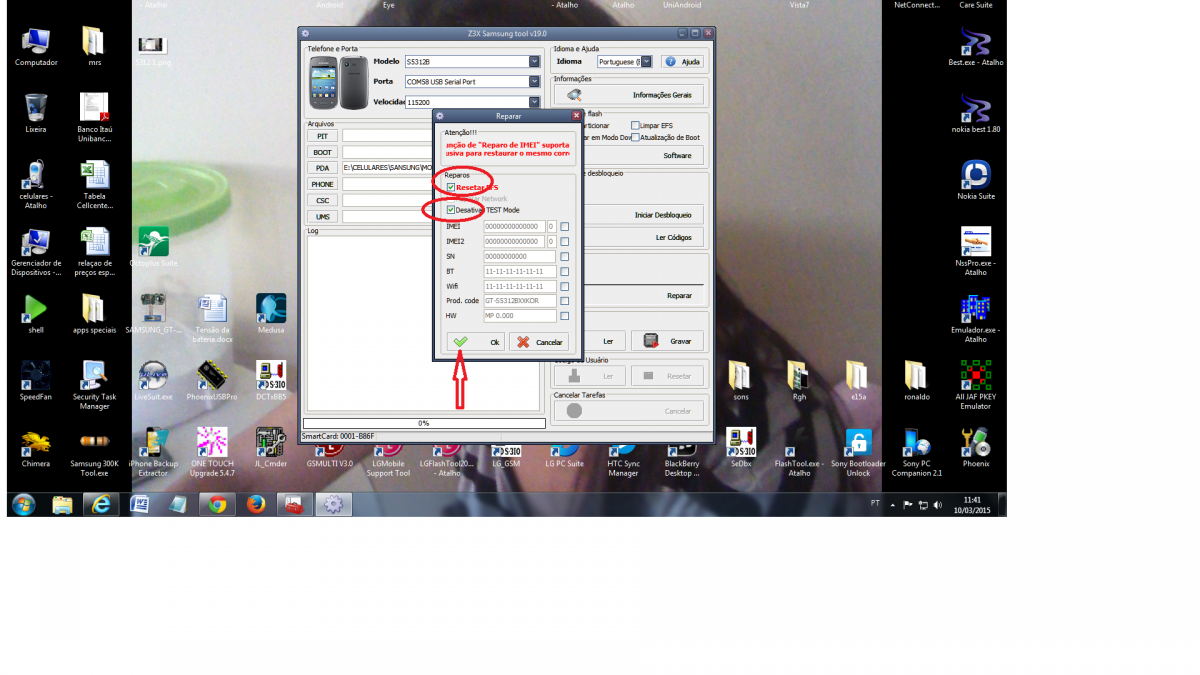Open the Nokia Suite desktop icon
This screenshot has width=1200, height=675.
[975, 180]
